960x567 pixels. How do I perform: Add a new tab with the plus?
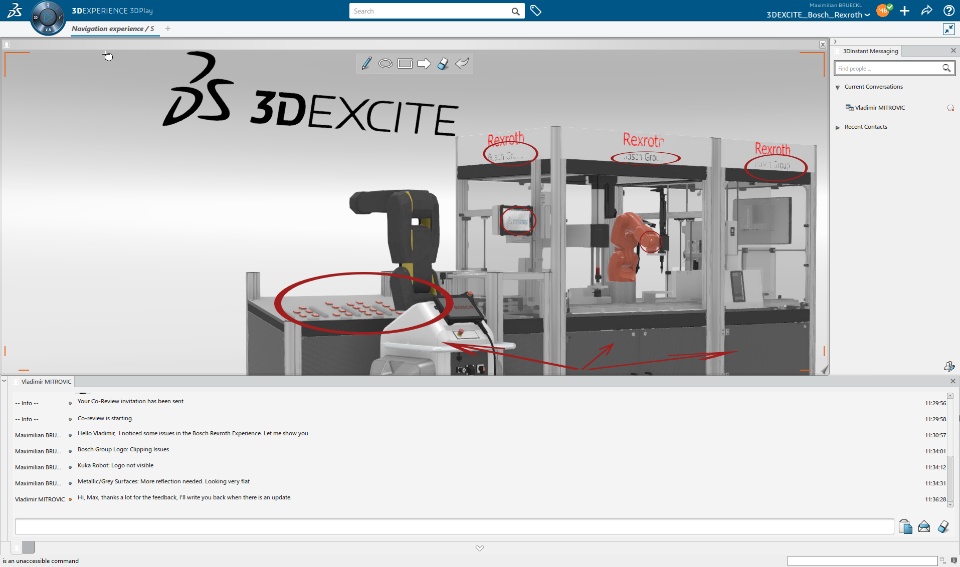coord(168,29)
